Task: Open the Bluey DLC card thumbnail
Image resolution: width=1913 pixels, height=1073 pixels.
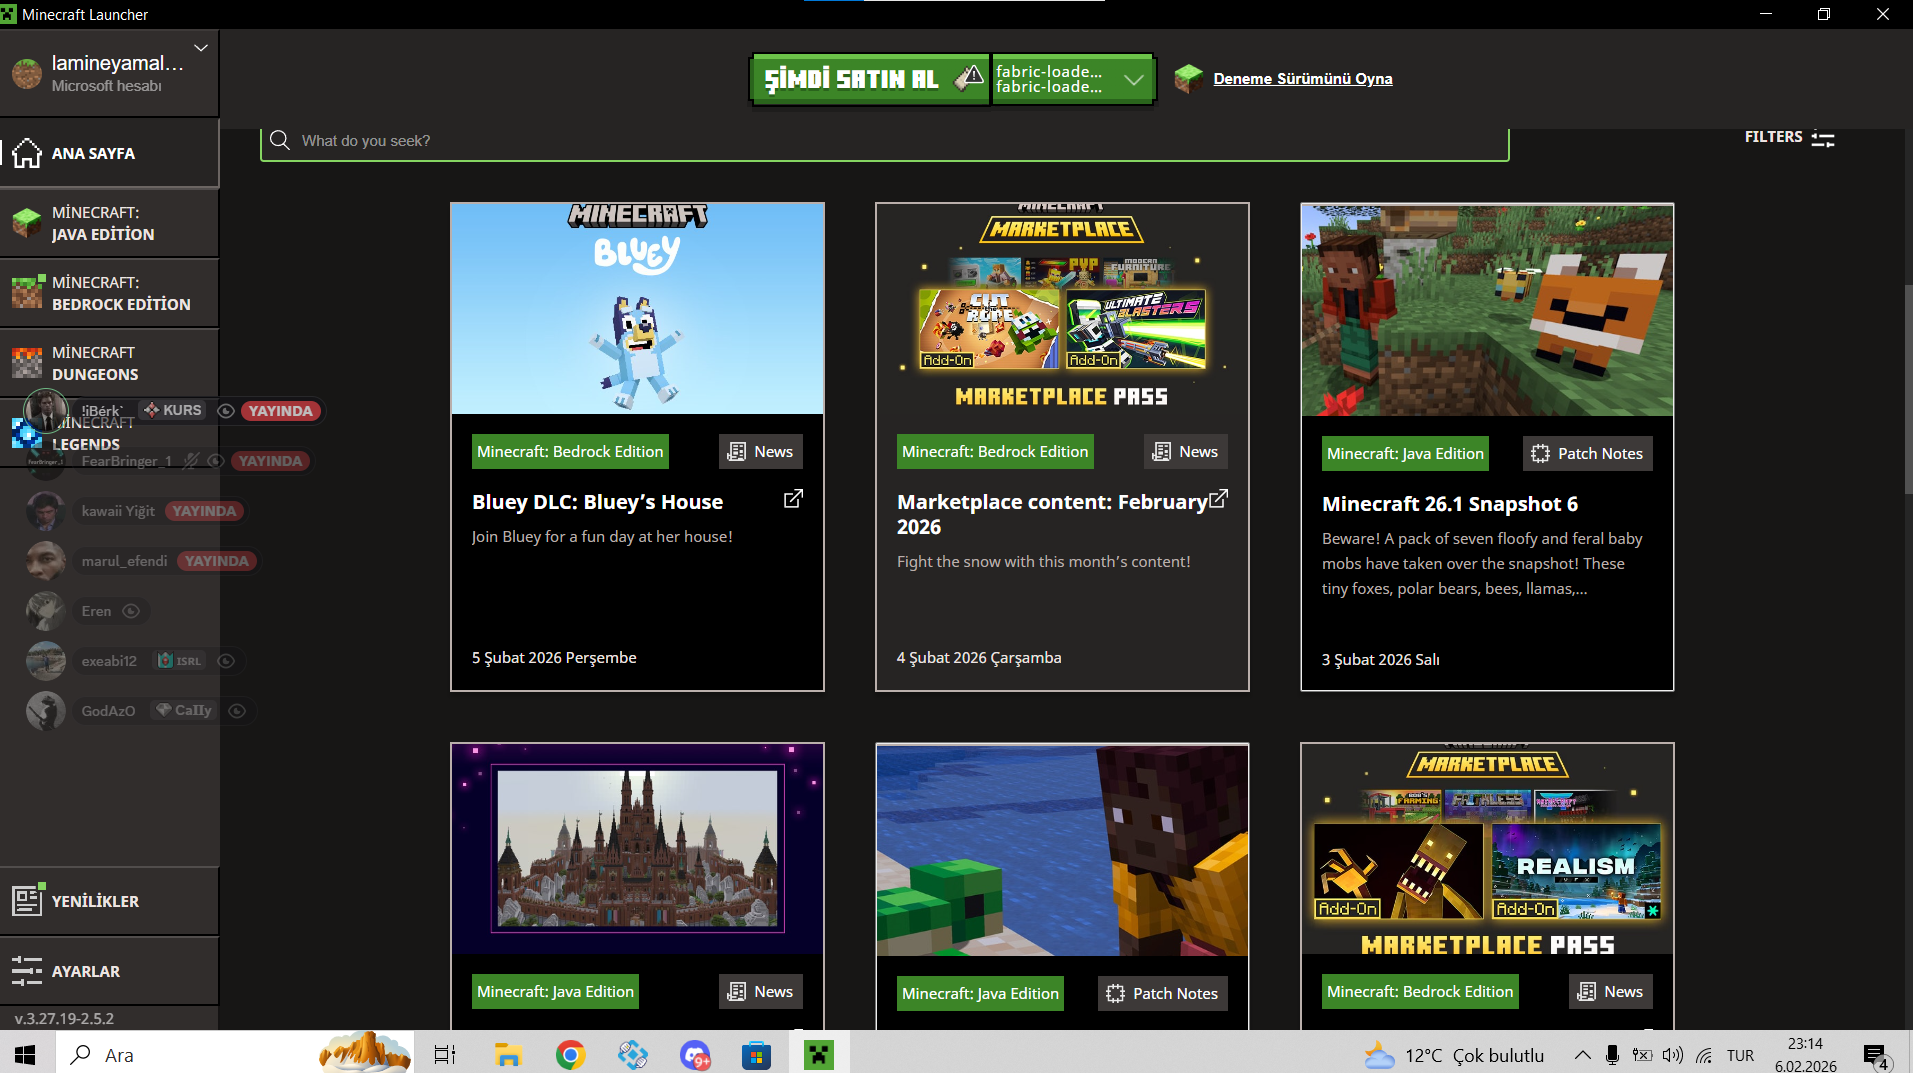Action: [637, 309]
